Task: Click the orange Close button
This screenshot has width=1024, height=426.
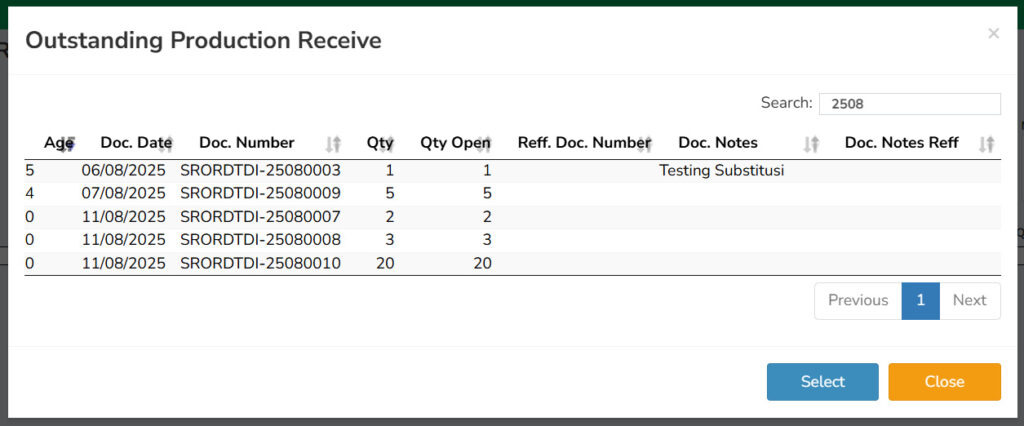Action: [x=944, y=382]
